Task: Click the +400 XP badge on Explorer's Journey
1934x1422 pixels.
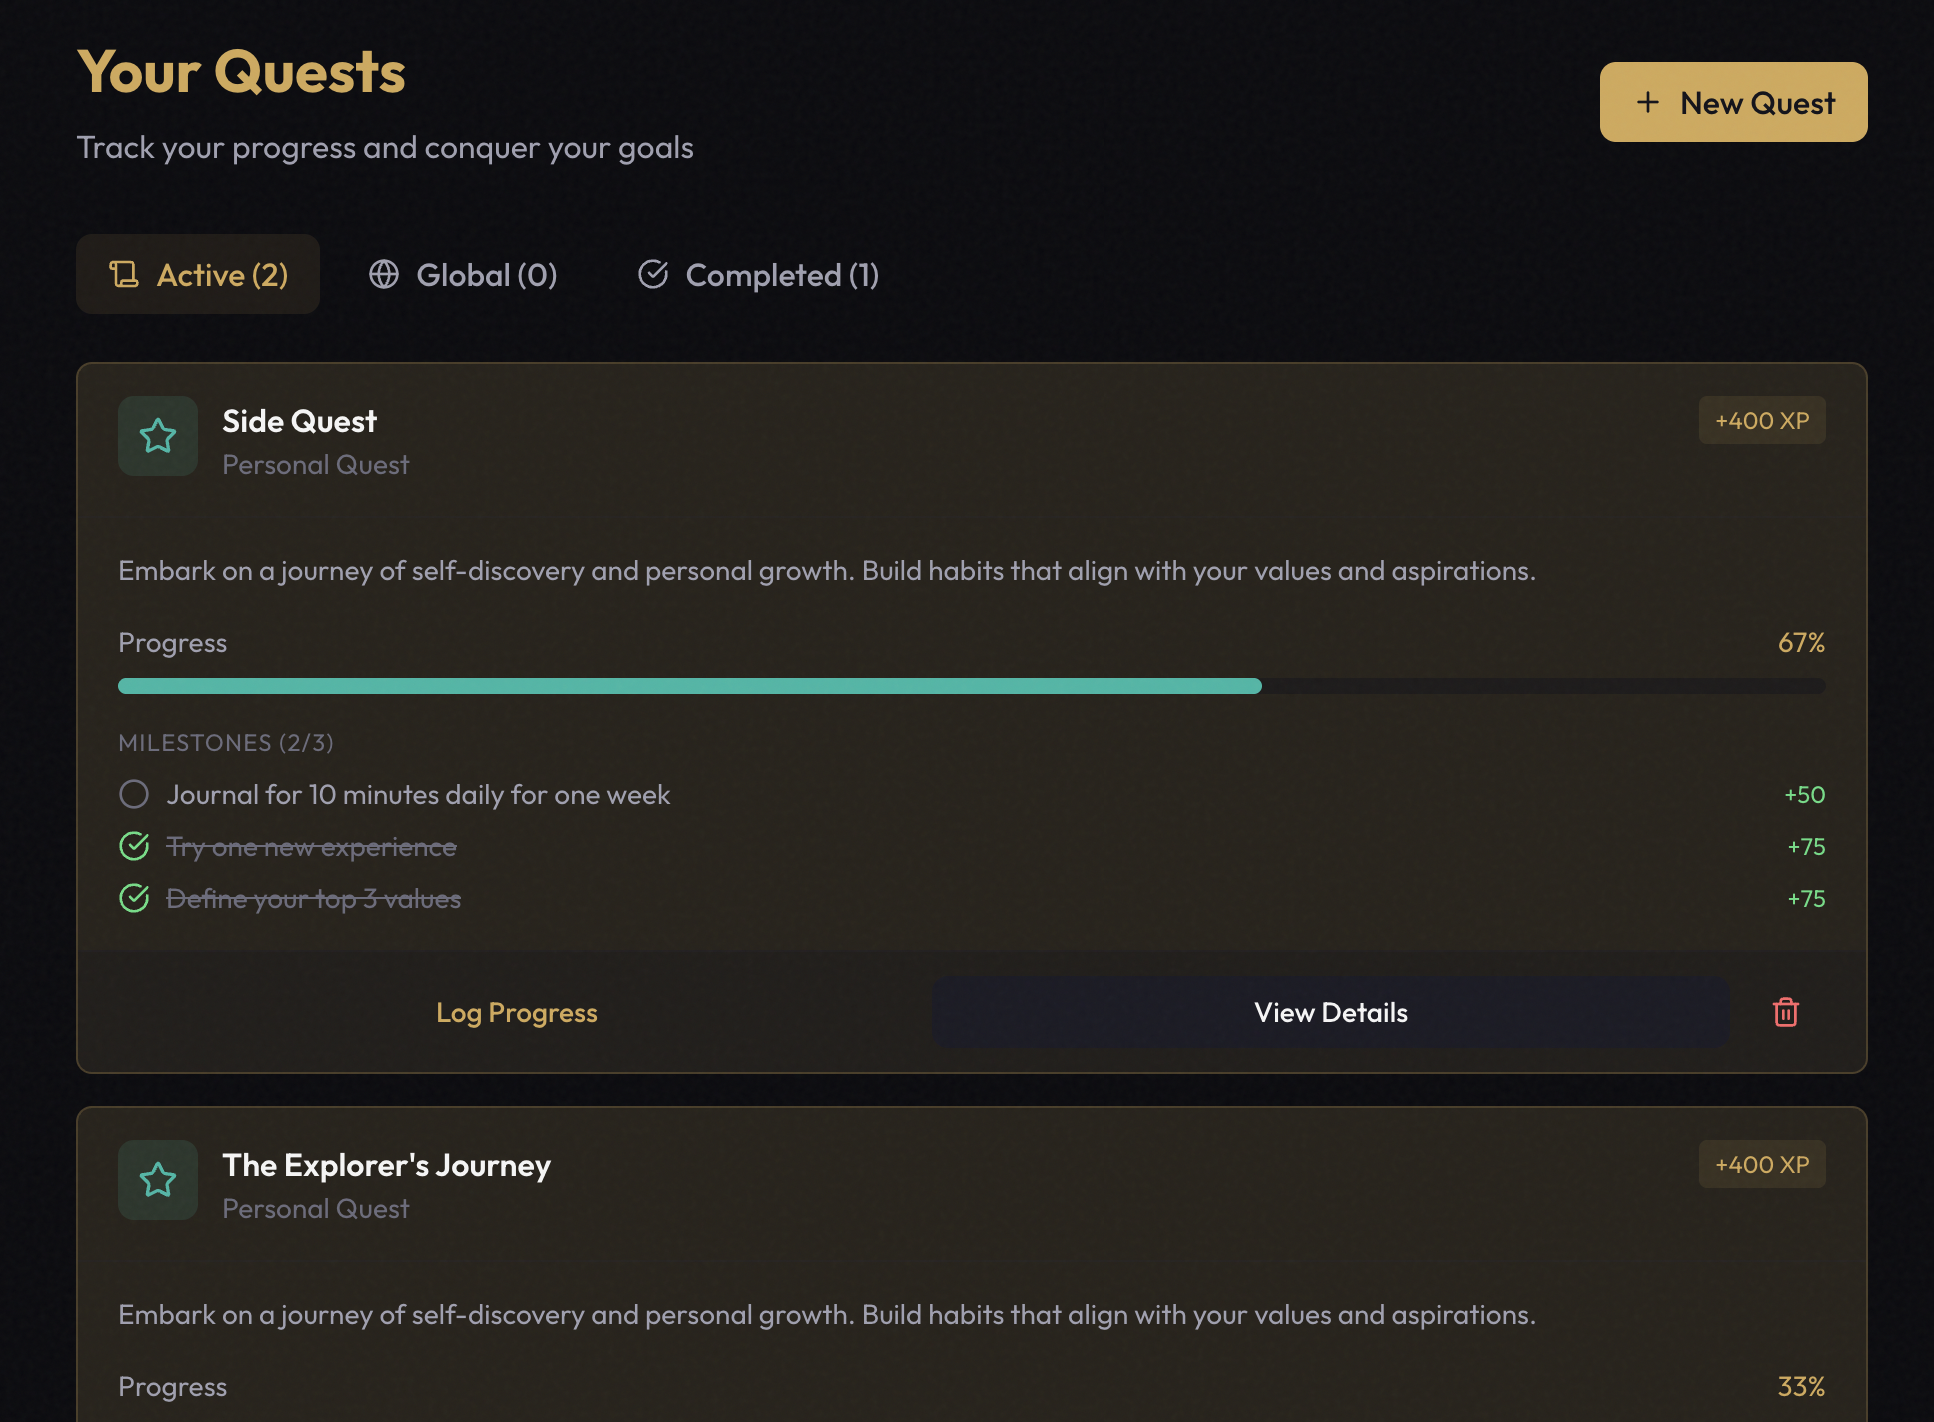Action: [1761, 1164]
